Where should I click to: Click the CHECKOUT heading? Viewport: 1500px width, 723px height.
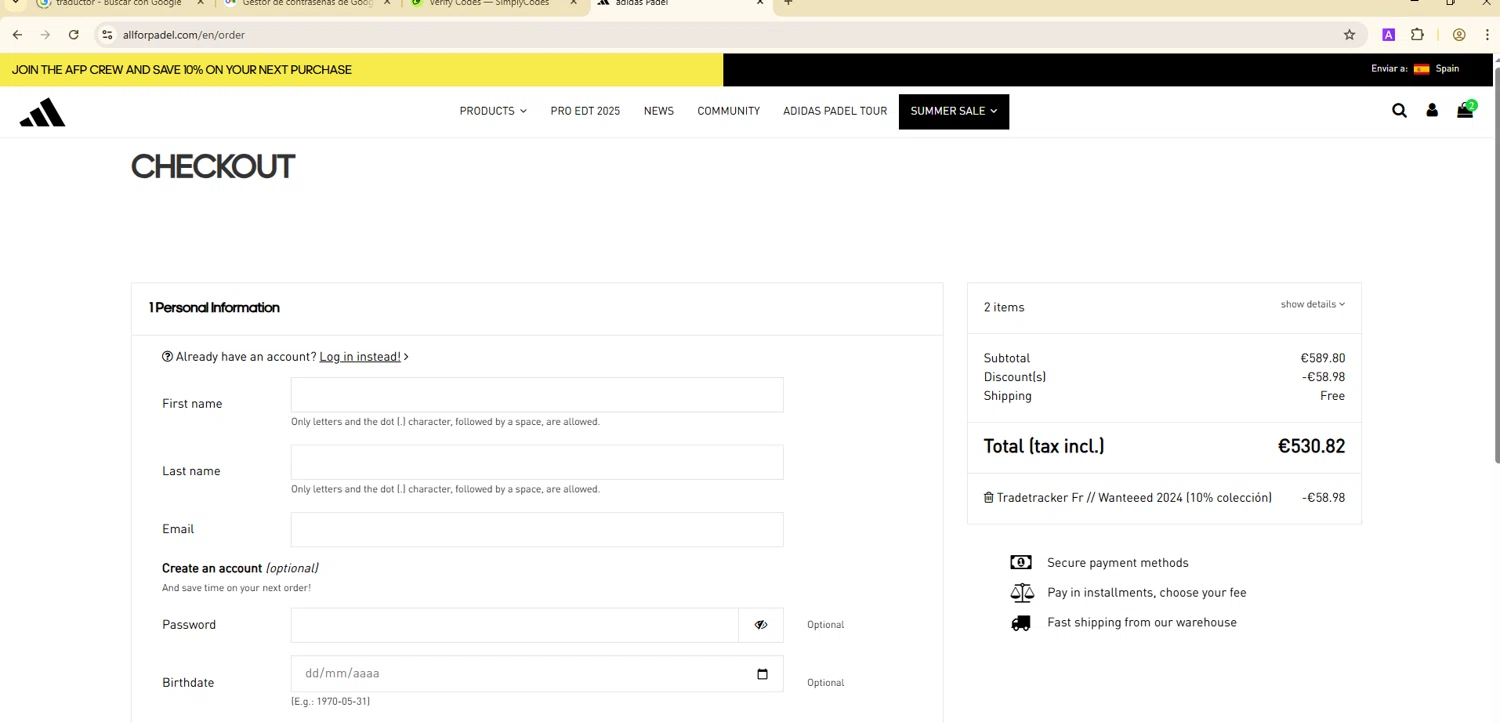[x=213, y=166]
